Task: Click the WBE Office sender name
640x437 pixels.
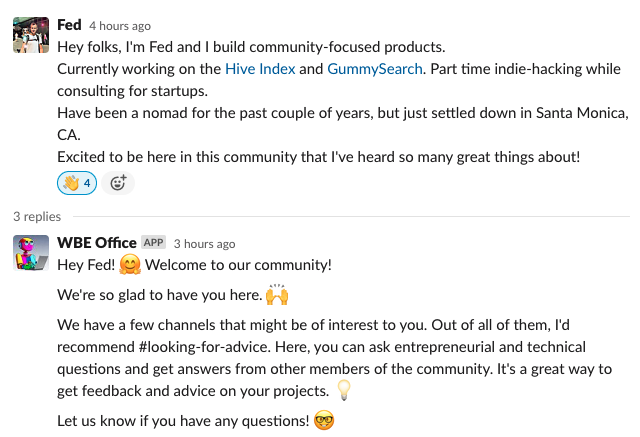Action: [96, 243]
